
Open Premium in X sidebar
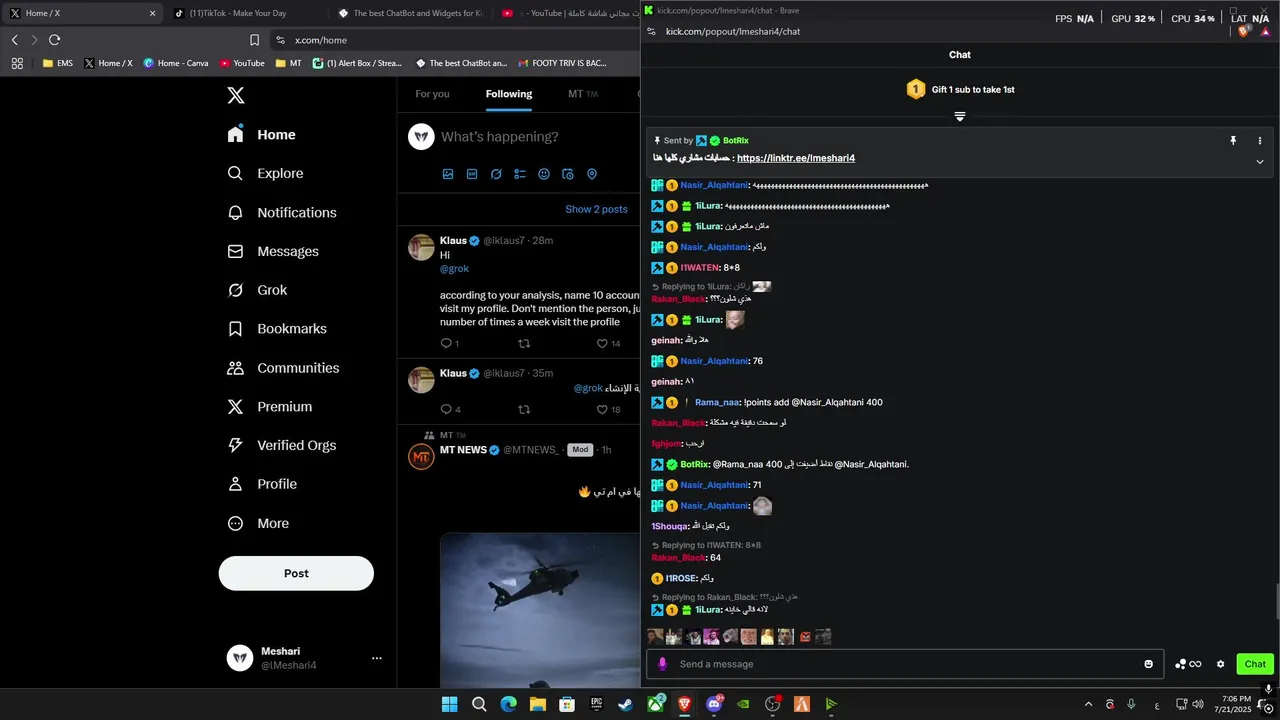270,406
